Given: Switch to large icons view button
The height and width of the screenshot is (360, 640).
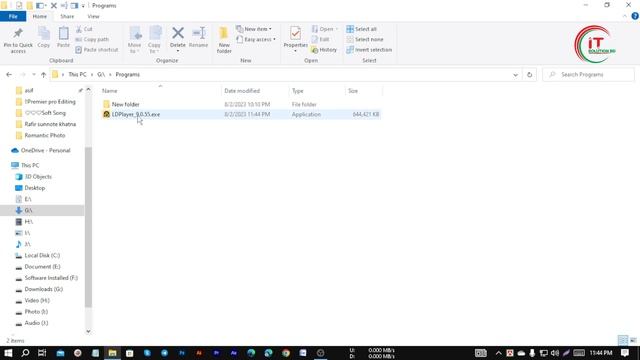Looking at the screenshot, I should [x=633, y=340].
